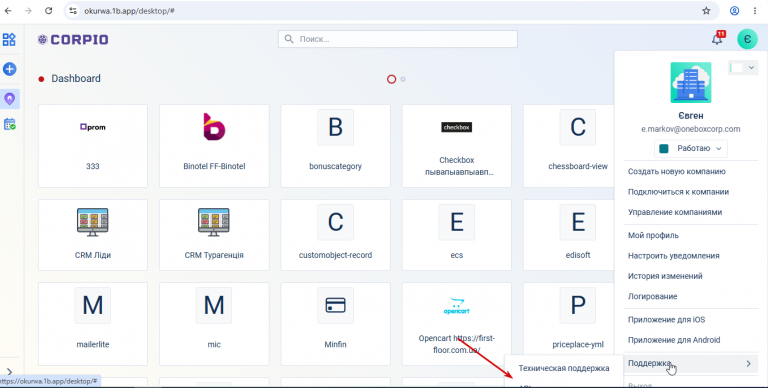Click the blue plus create button
Viewport: 768px width, 388px height.
(9, 69)
